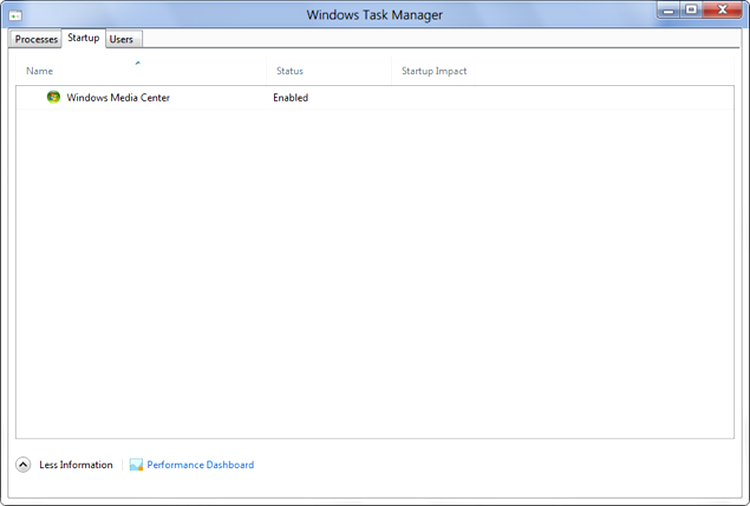
Task: Collapse view using Less Information arrow
Action: tap(23, 464)
